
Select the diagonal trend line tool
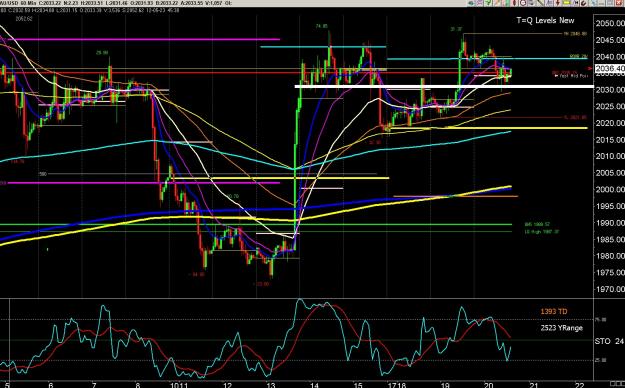tap(539, 3)
